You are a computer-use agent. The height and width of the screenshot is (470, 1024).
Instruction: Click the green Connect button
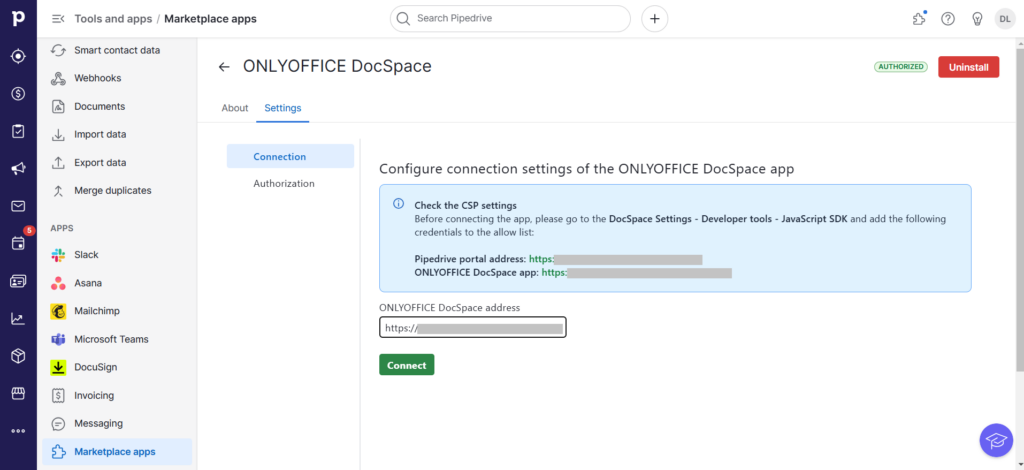point(406,366)
